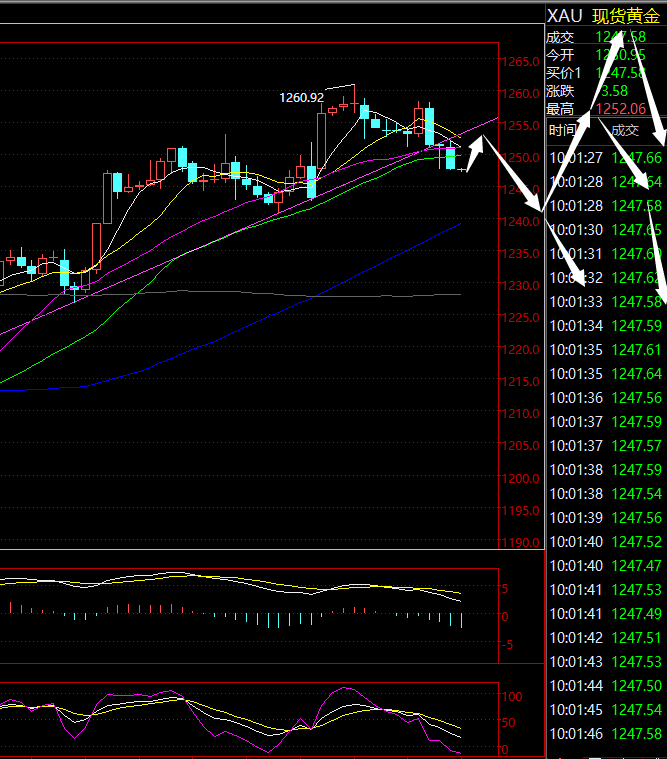Image resolution: width=667 pixels, height=759 pixels.
Task: Click the 1260.92 peak price annotation
Action: pyautogui.click(x=302, y=98)
